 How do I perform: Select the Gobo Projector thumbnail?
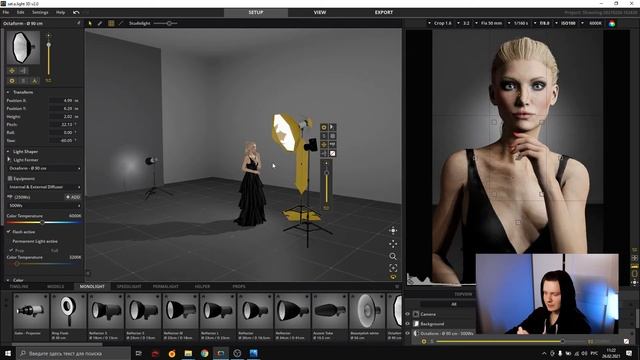click(x=31, y=317)
